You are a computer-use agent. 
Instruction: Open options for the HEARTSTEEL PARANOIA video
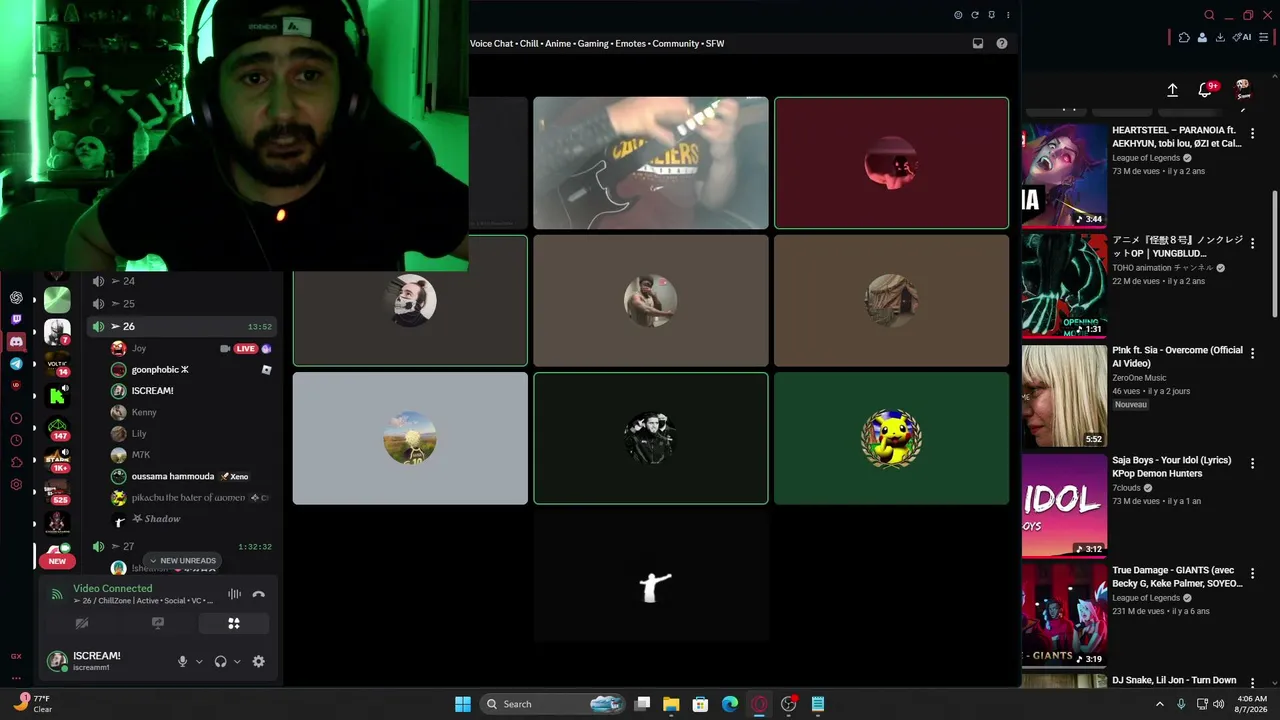(1252, 133)
